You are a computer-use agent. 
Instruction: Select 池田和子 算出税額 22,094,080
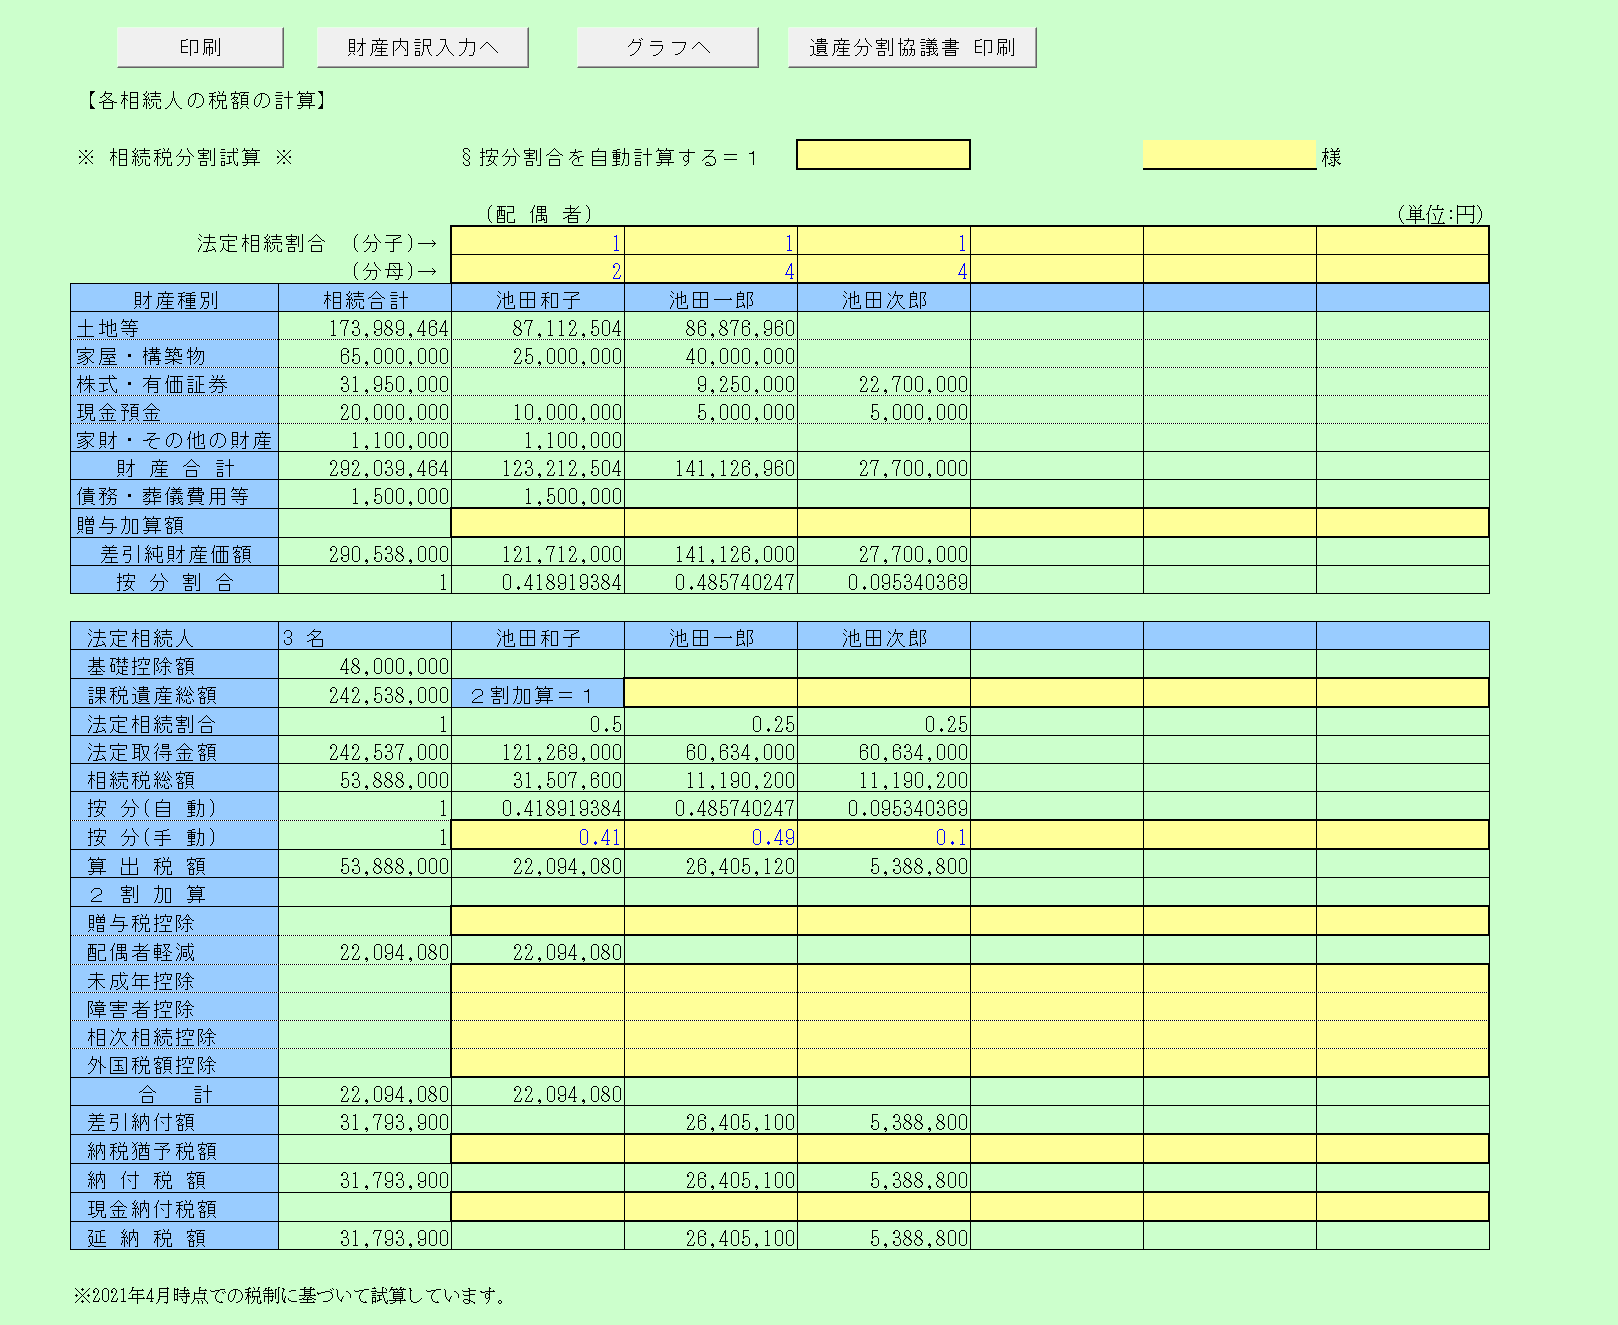pyautogui.click(x=538, y=865)
